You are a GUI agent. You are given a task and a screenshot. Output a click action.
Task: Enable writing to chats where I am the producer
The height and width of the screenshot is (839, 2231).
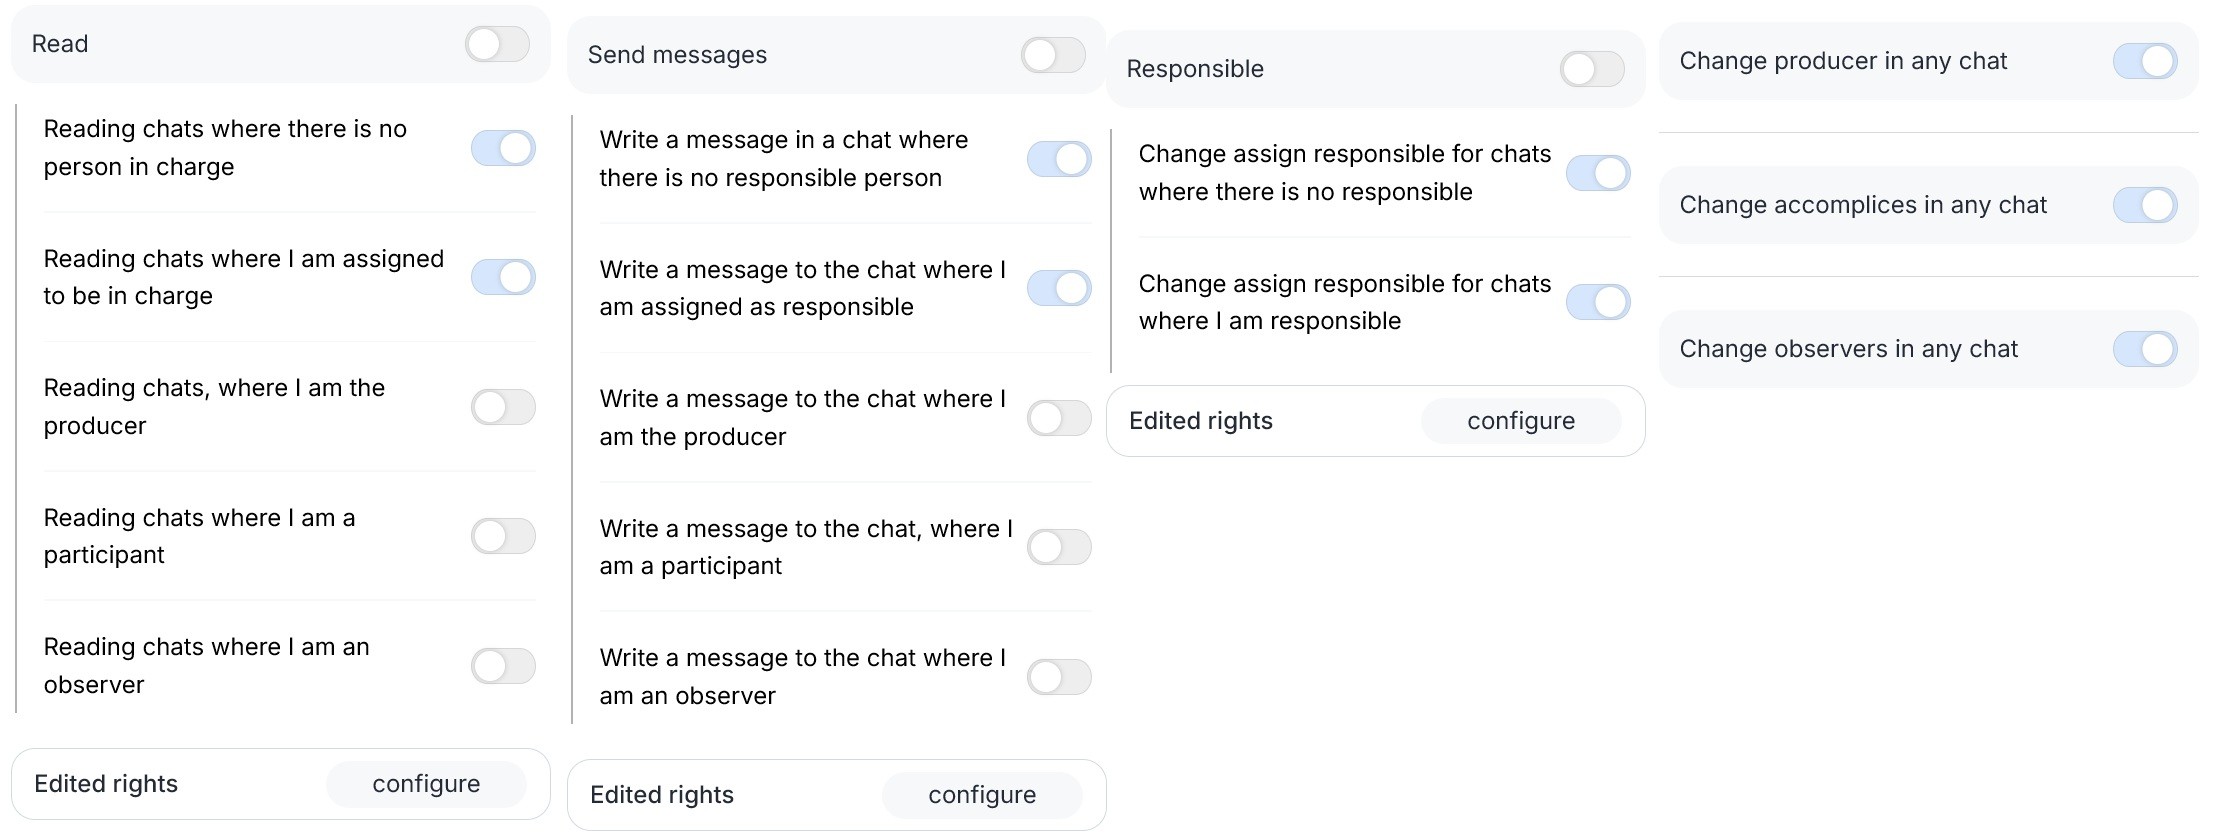(1059, 418)
